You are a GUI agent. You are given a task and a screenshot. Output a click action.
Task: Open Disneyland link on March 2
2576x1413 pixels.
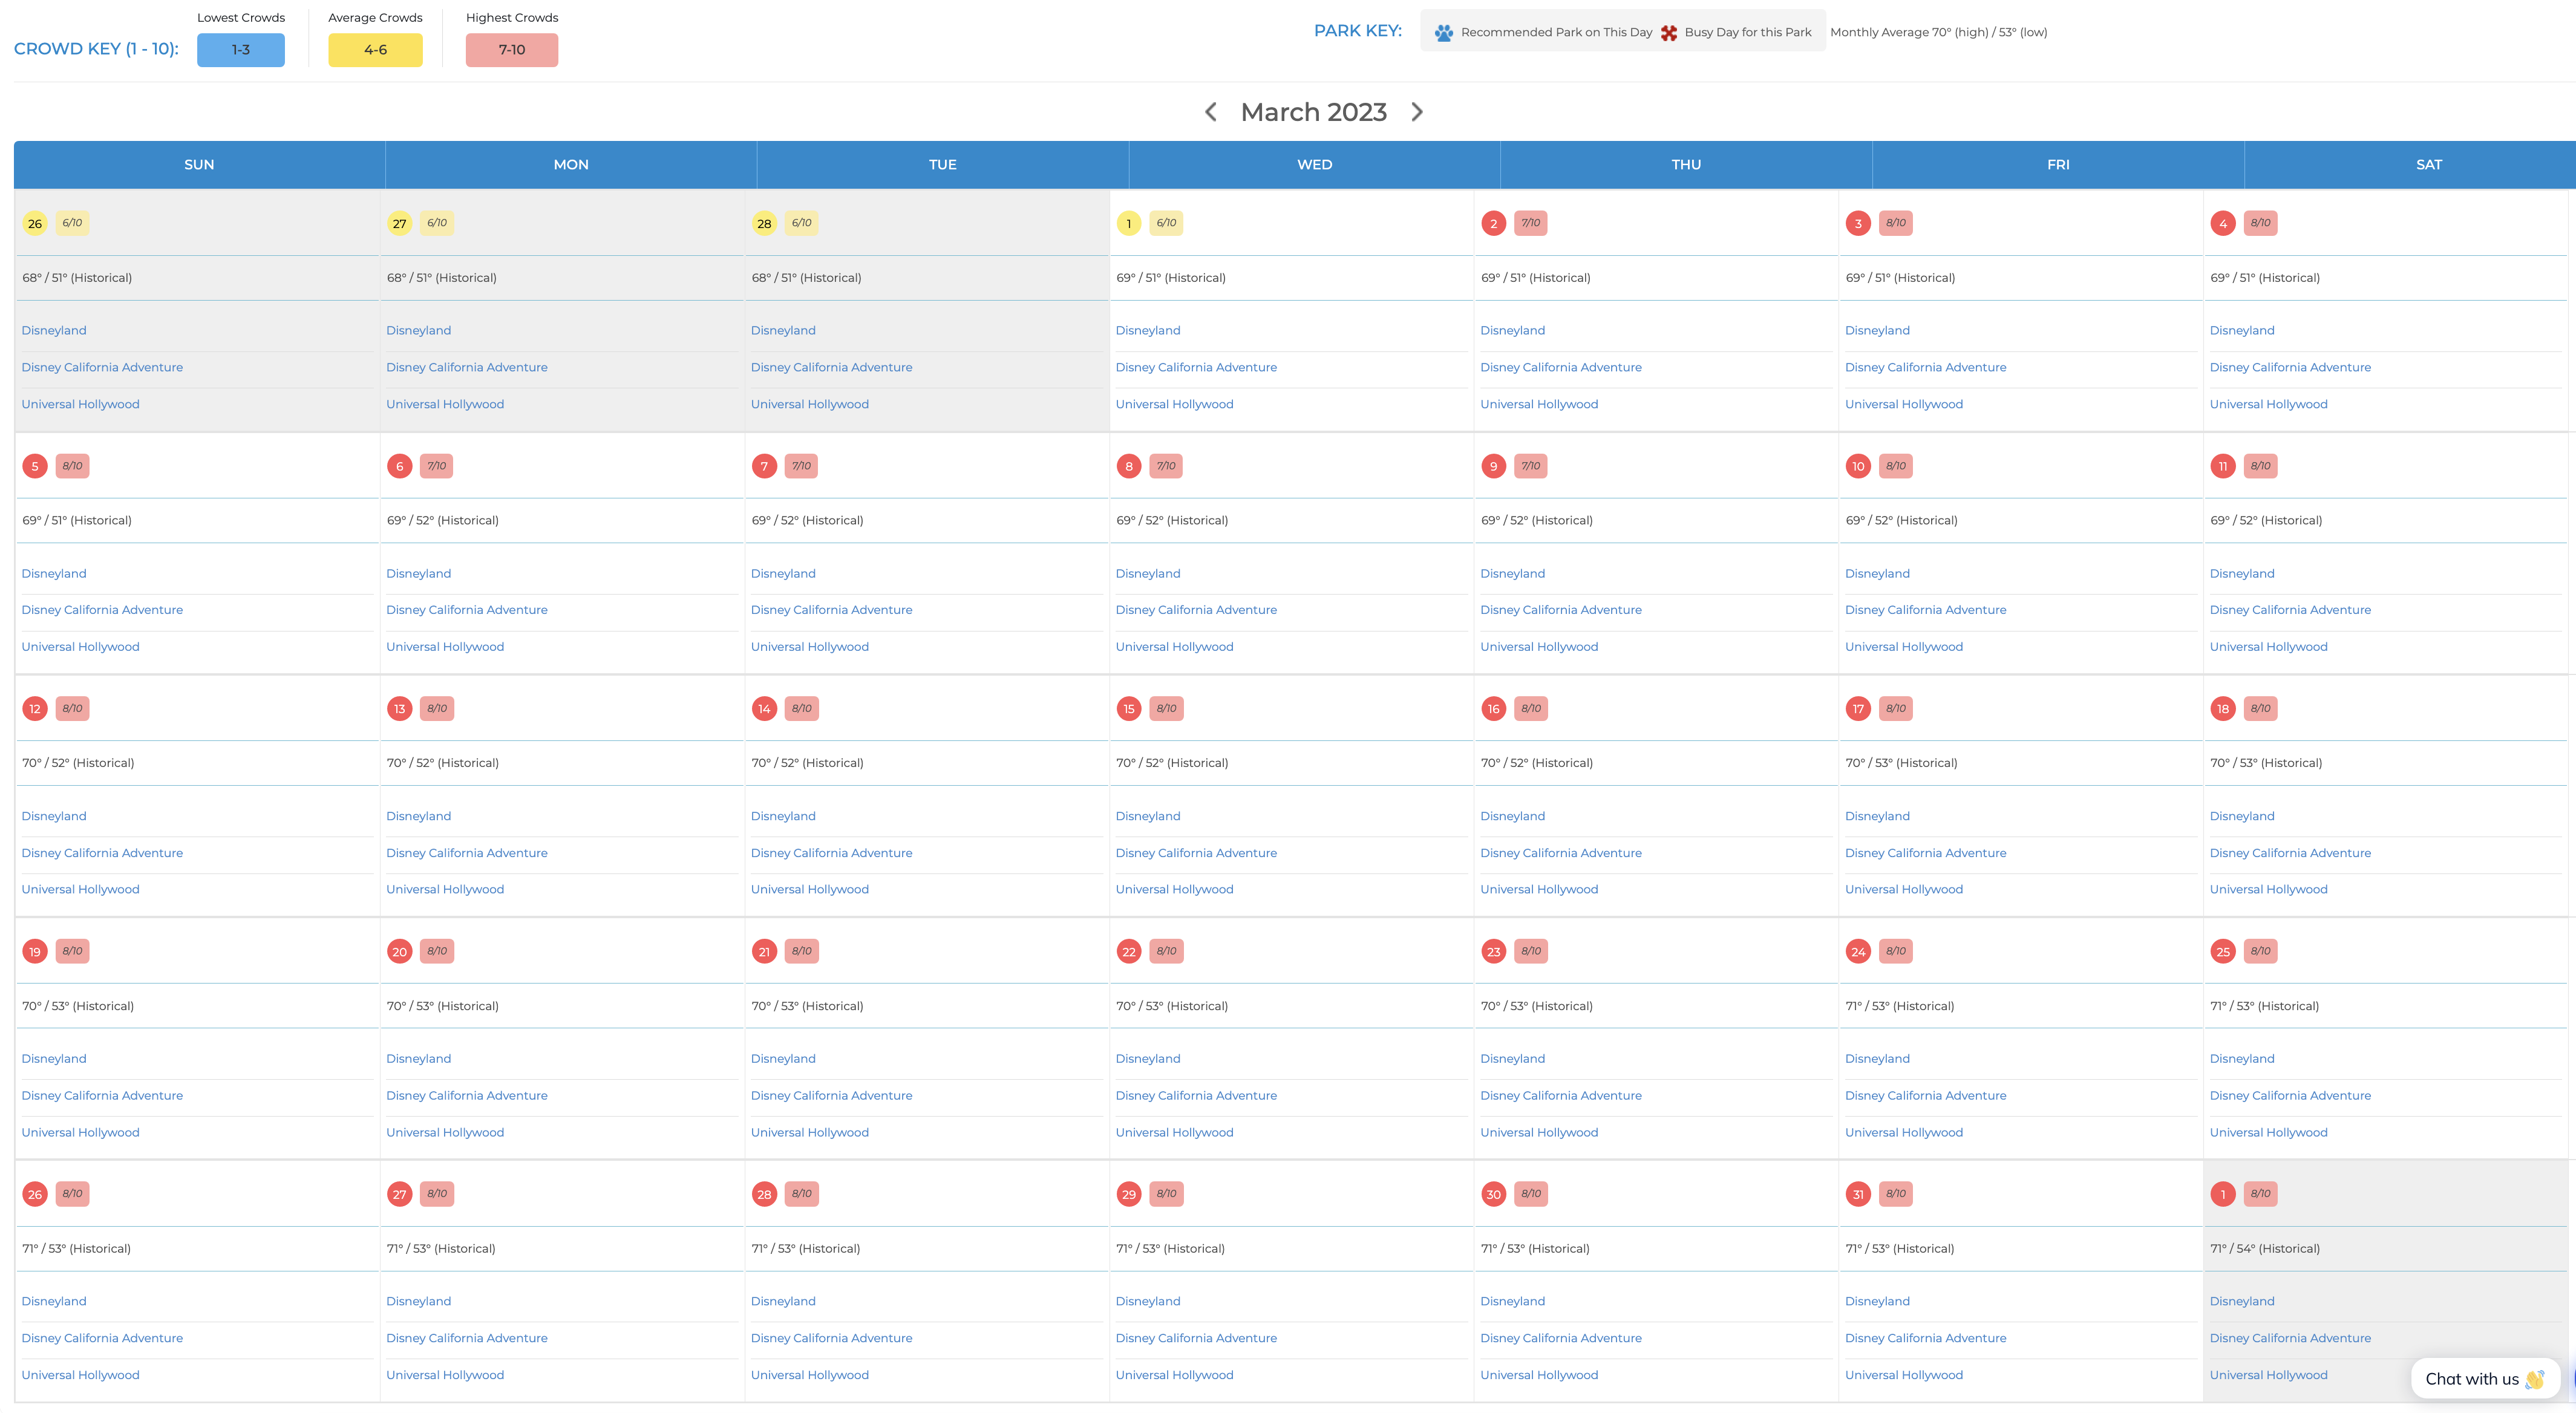pos(1512,331)
